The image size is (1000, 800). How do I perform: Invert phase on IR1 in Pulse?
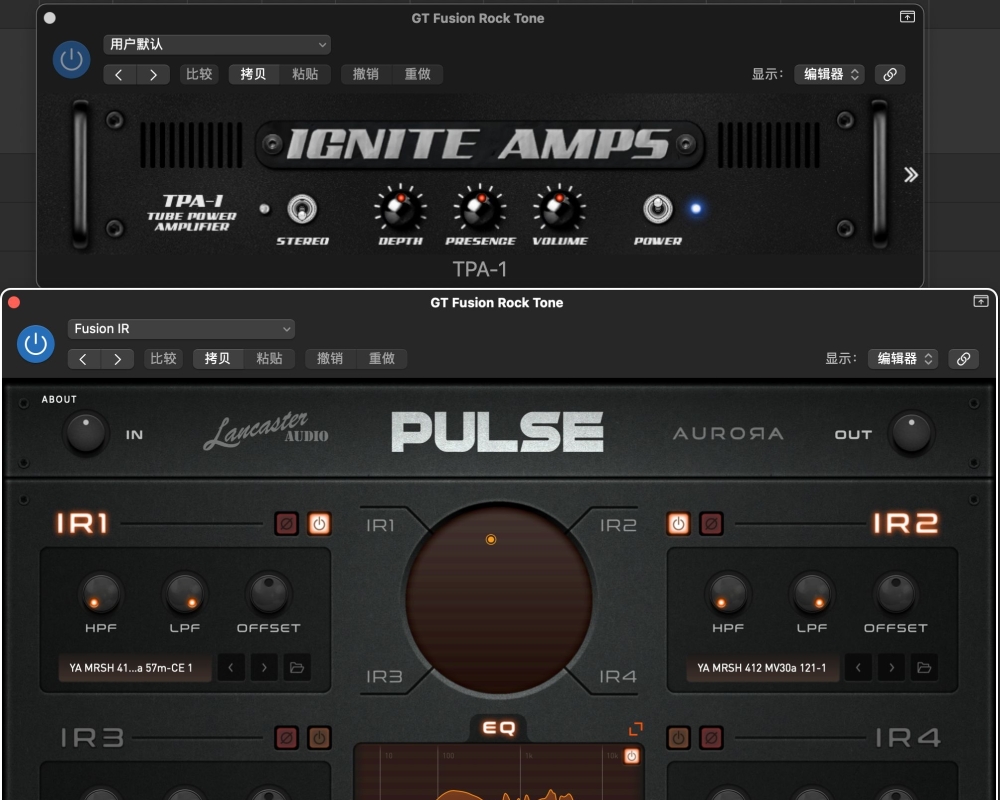coord(287,524)
